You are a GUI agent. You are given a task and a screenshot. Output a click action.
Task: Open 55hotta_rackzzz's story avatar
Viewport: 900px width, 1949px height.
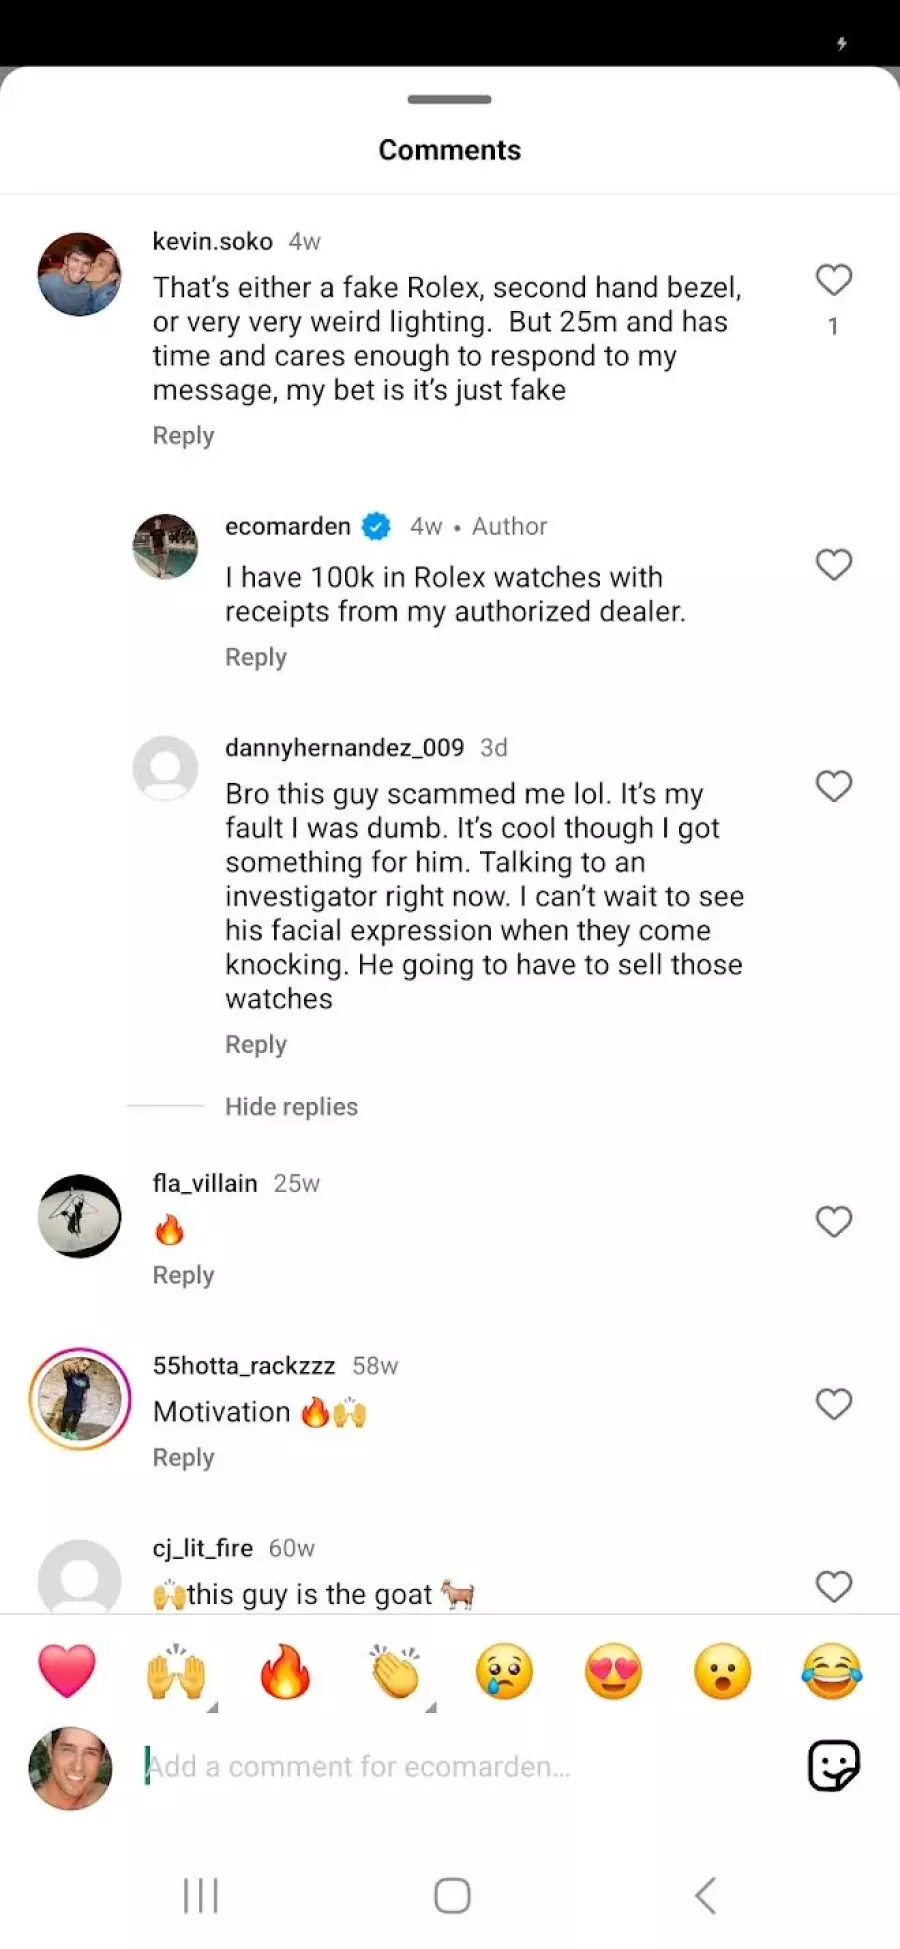click(x=80, y=1399)
